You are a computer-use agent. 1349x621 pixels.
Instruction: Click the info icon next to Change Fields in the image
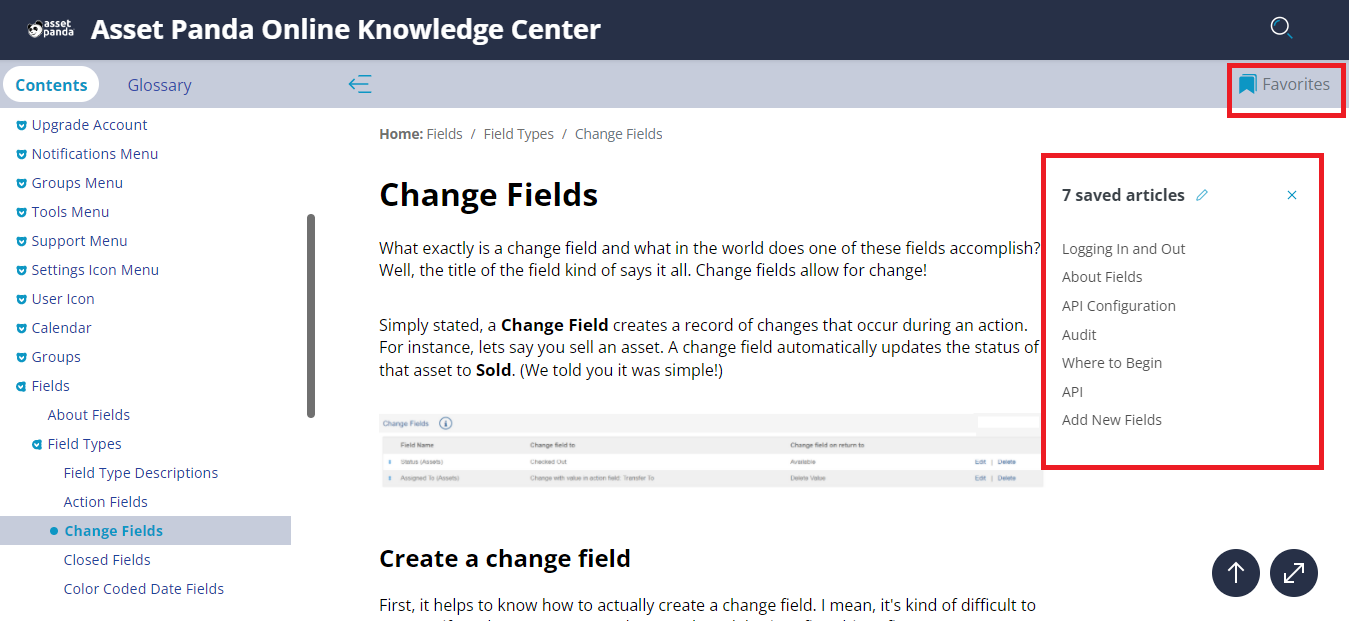pos(446,423)
